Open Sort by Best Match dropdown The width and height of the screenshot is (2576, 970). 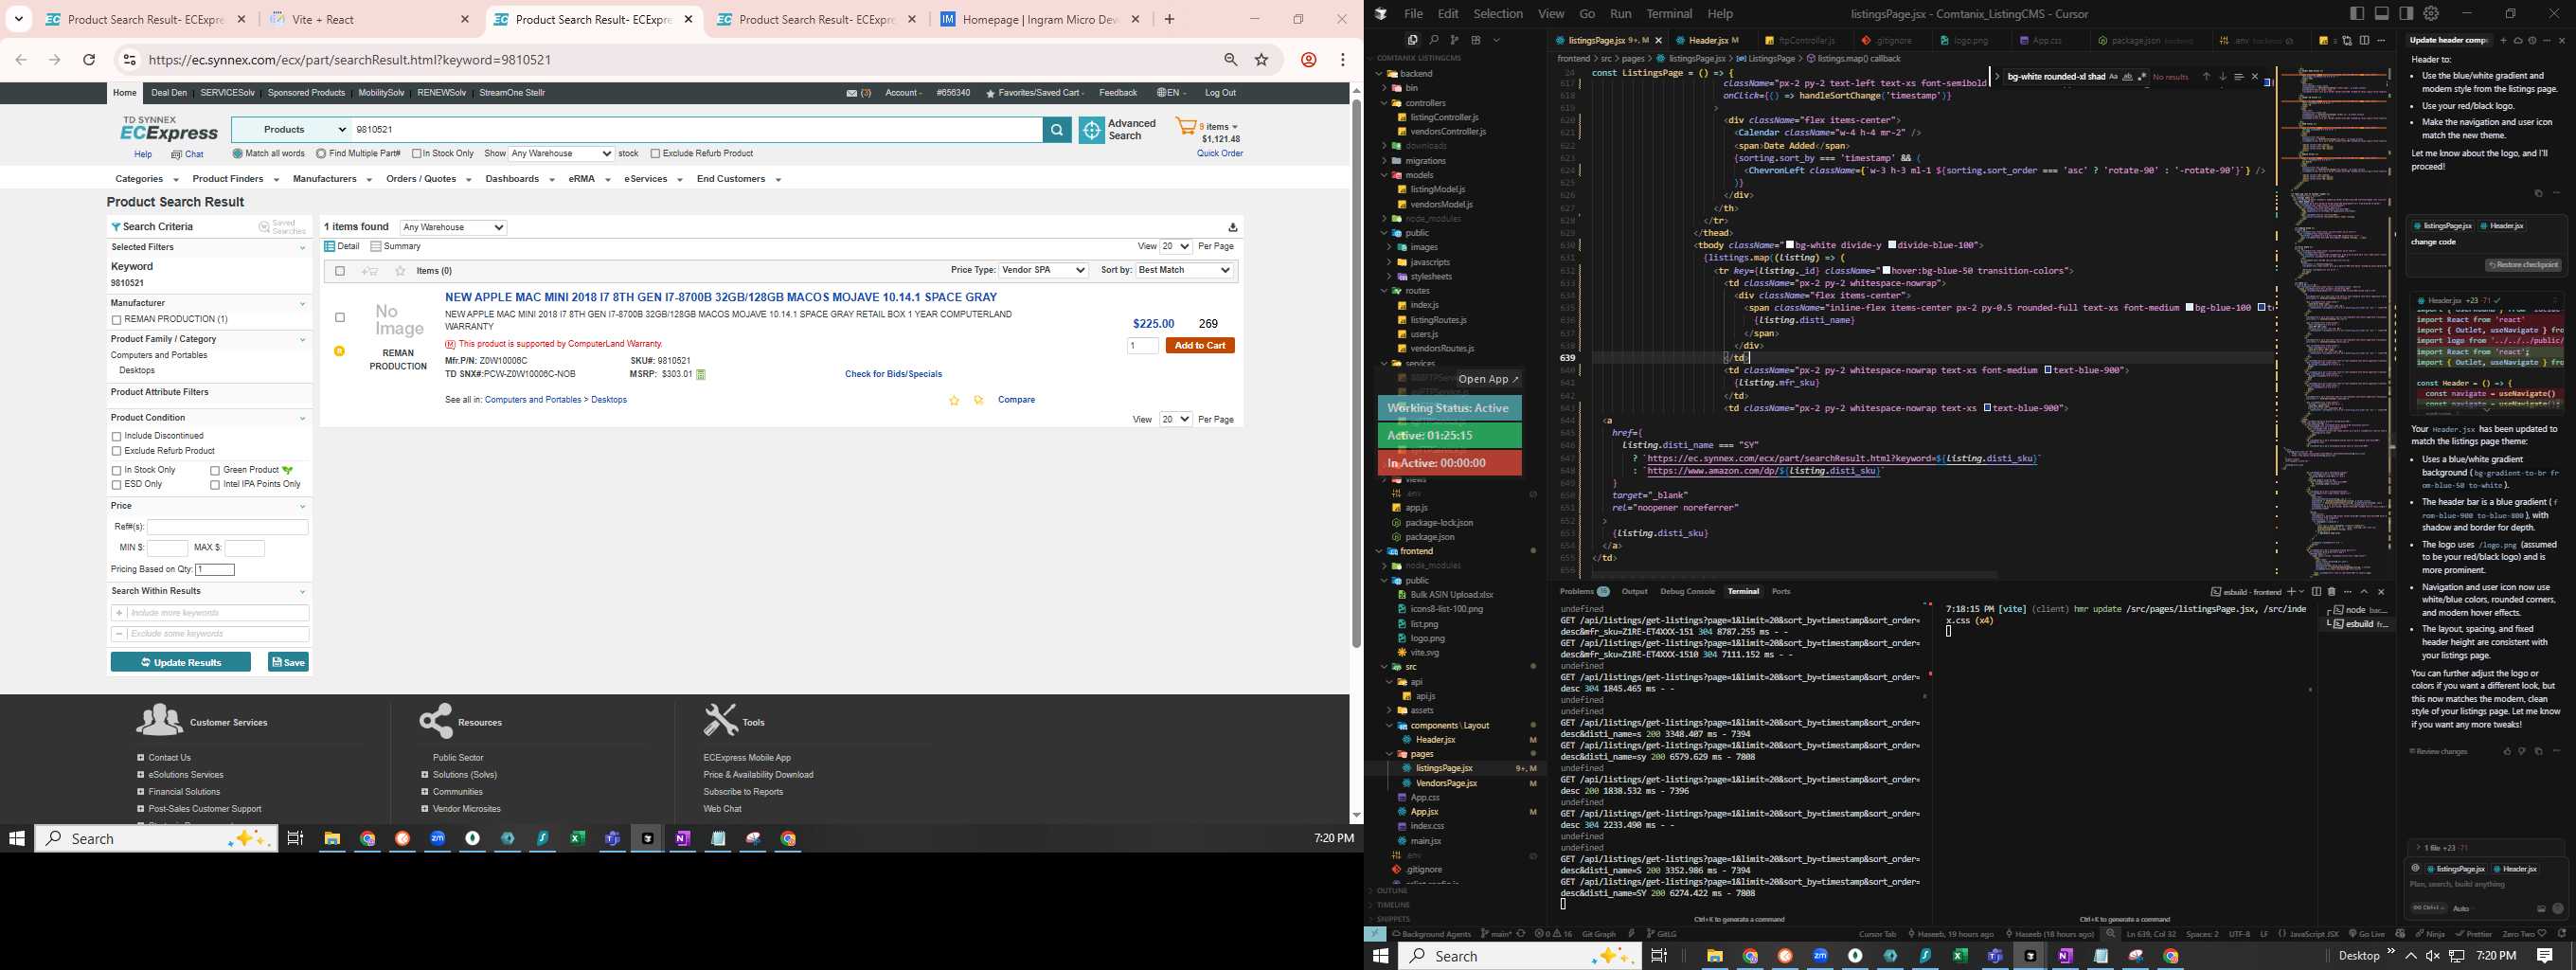(1185, 271)
